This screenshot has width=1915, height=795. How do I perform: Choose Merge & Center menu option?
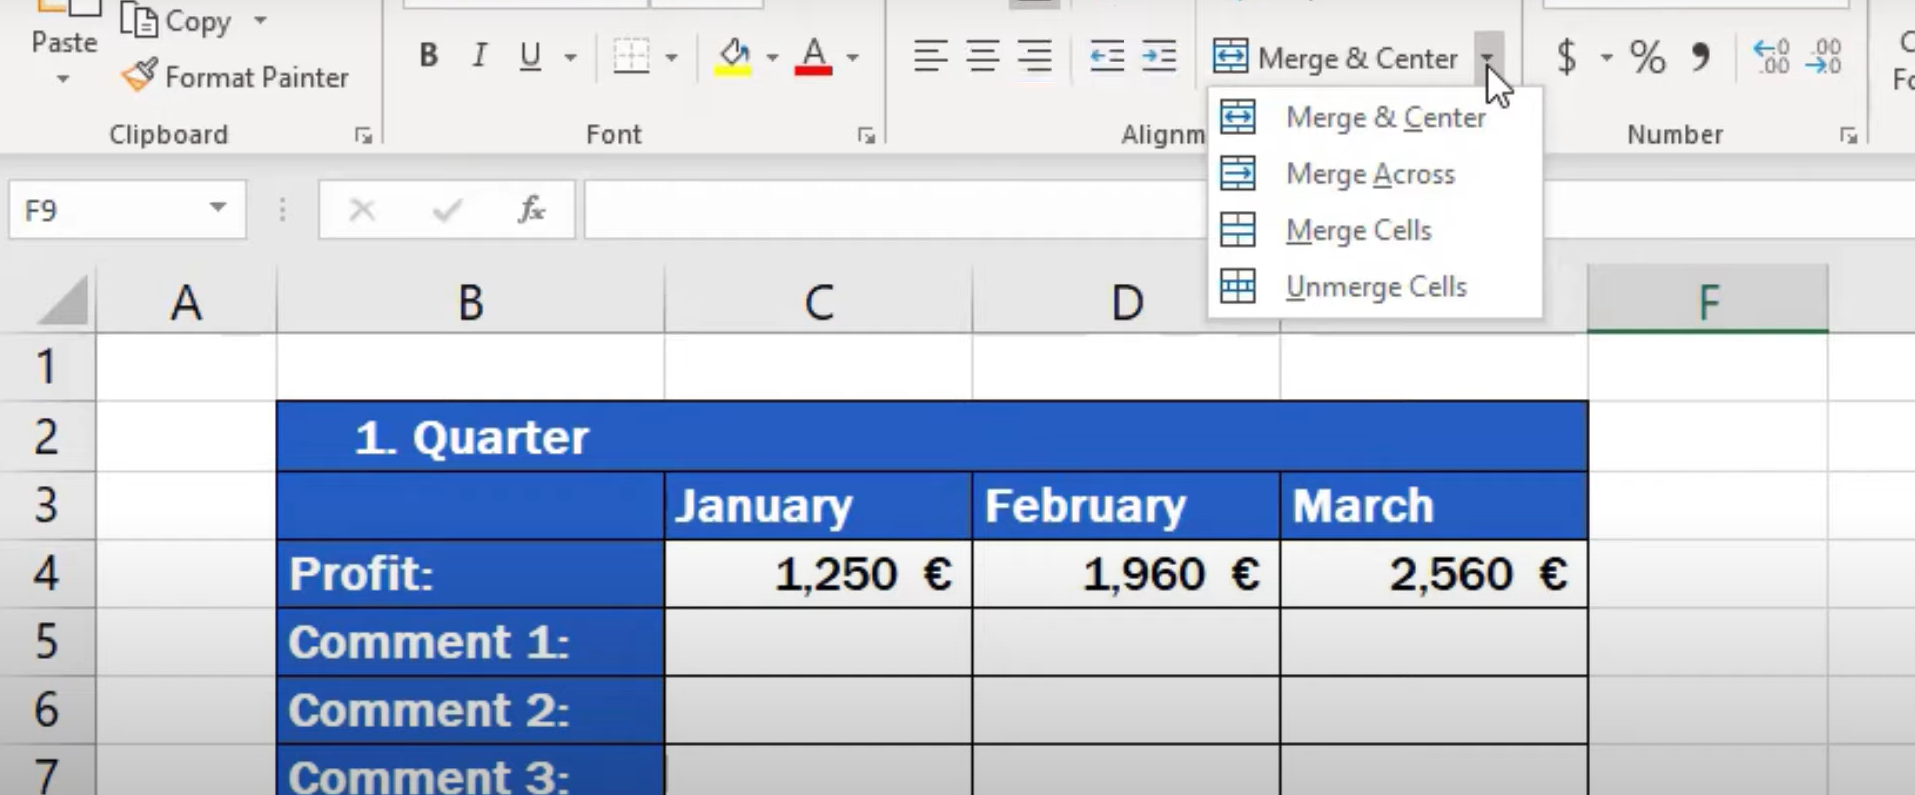pos(1375,117)
